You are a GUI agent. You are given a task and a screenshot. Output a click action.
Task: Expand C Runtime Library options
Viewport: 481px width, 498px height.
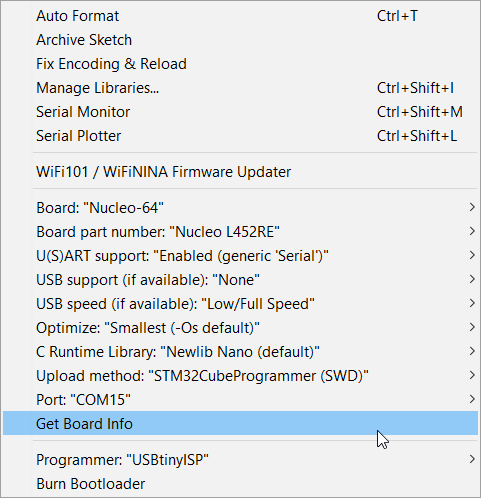(x=240, y=352)
